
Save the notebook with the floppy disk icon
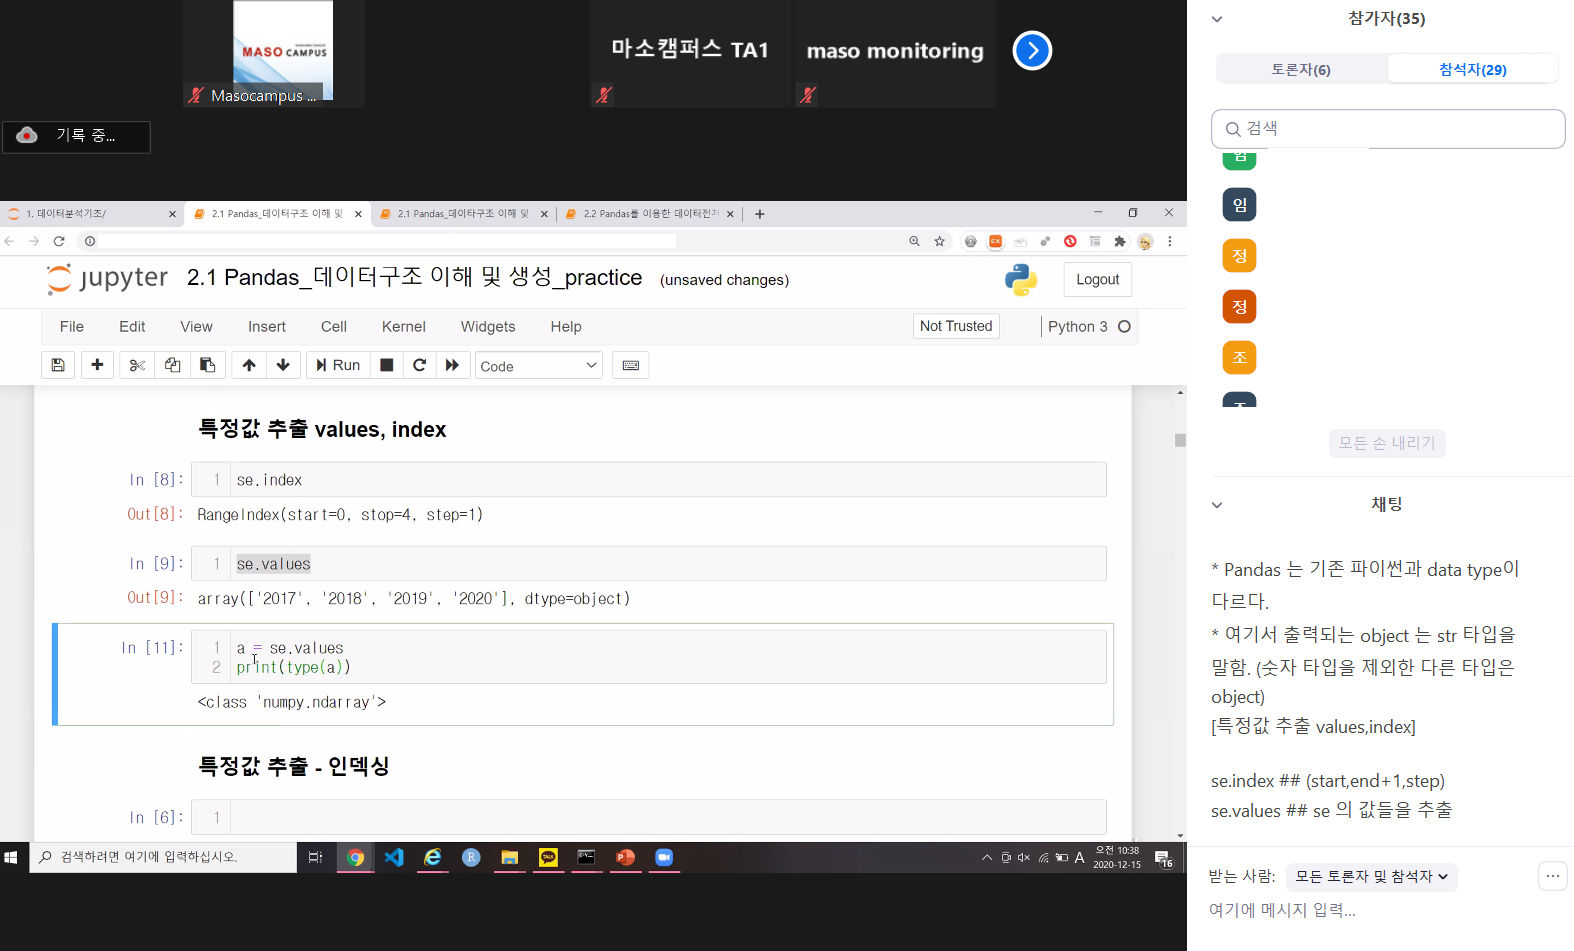(x=58, y=366)
